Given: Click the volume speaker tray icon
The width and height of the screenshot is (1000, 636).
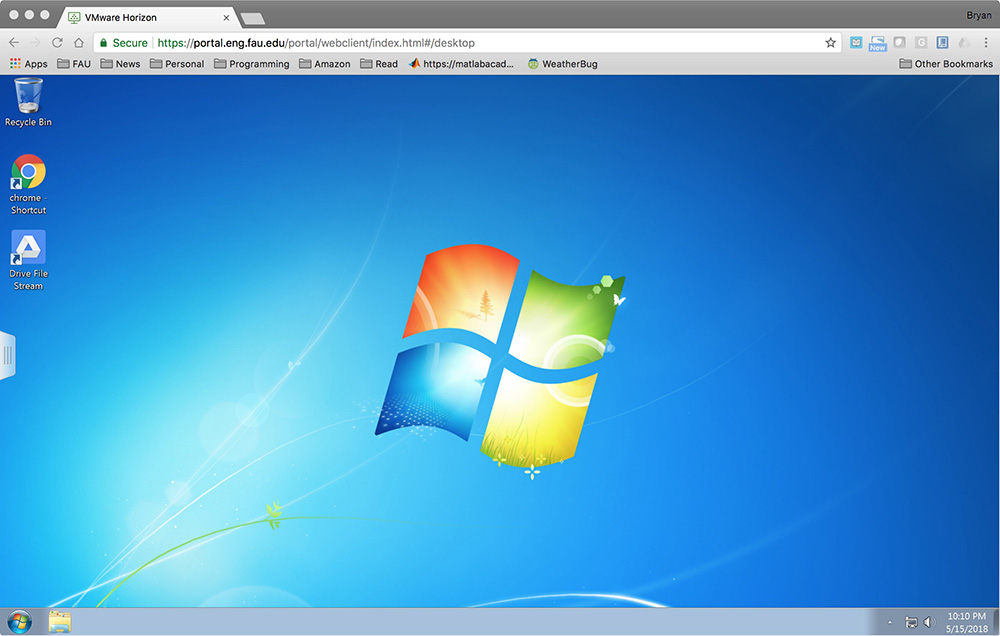Looking at the screenshot, I should 929,622.
